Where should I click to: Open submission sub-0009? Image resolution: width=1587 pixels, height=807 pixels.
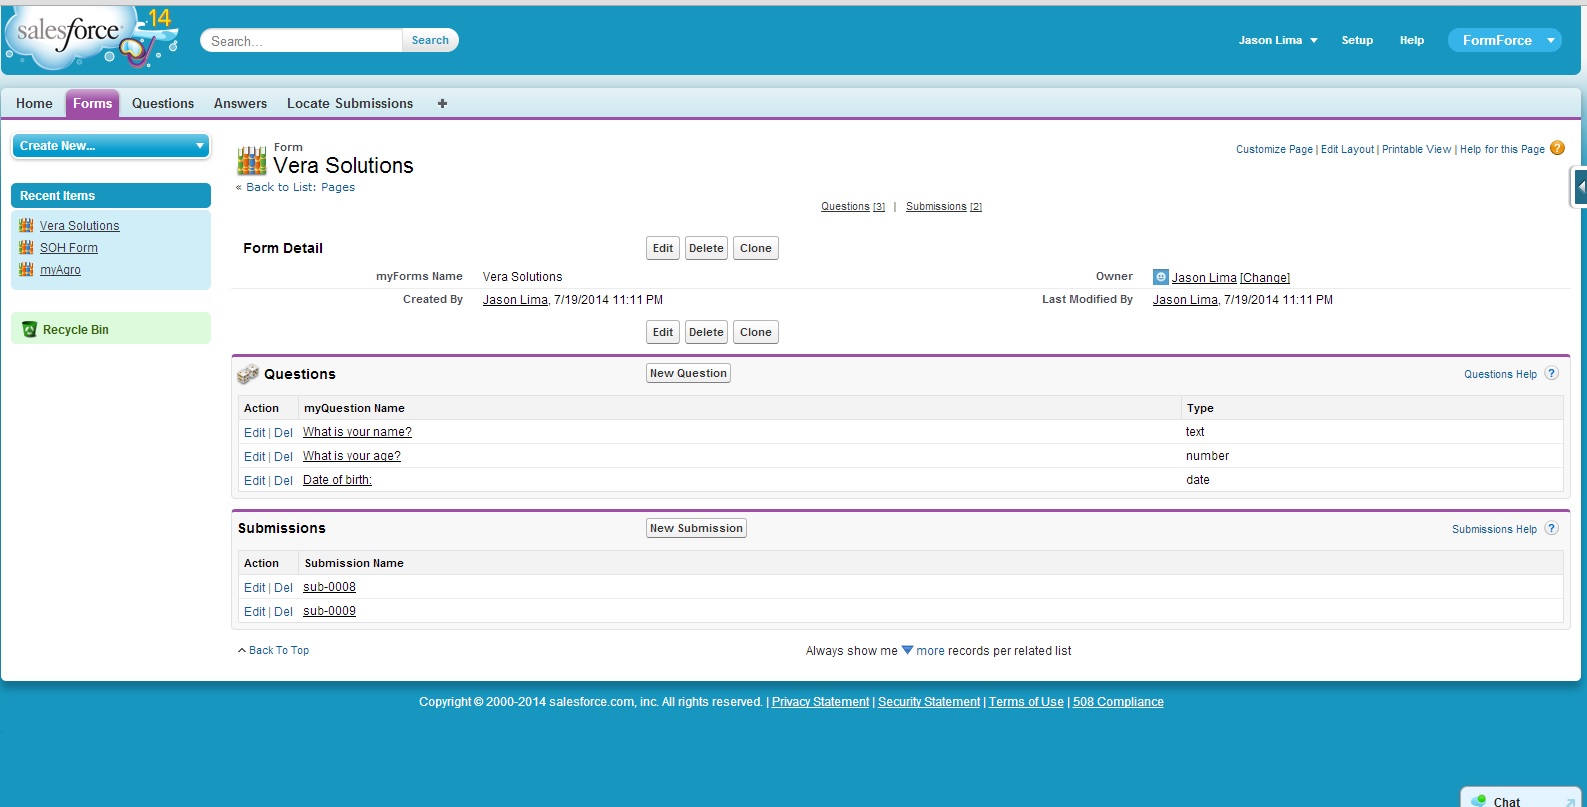329,611
